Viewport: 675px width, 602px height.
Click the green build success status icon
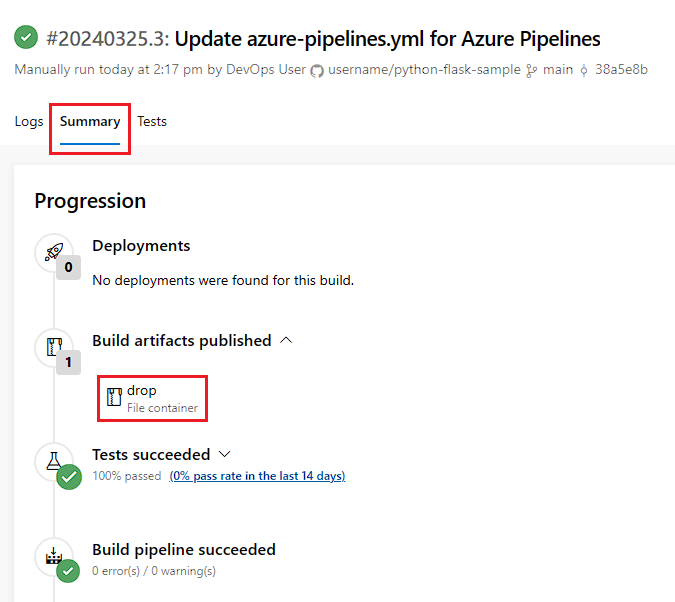pos(26,38)
